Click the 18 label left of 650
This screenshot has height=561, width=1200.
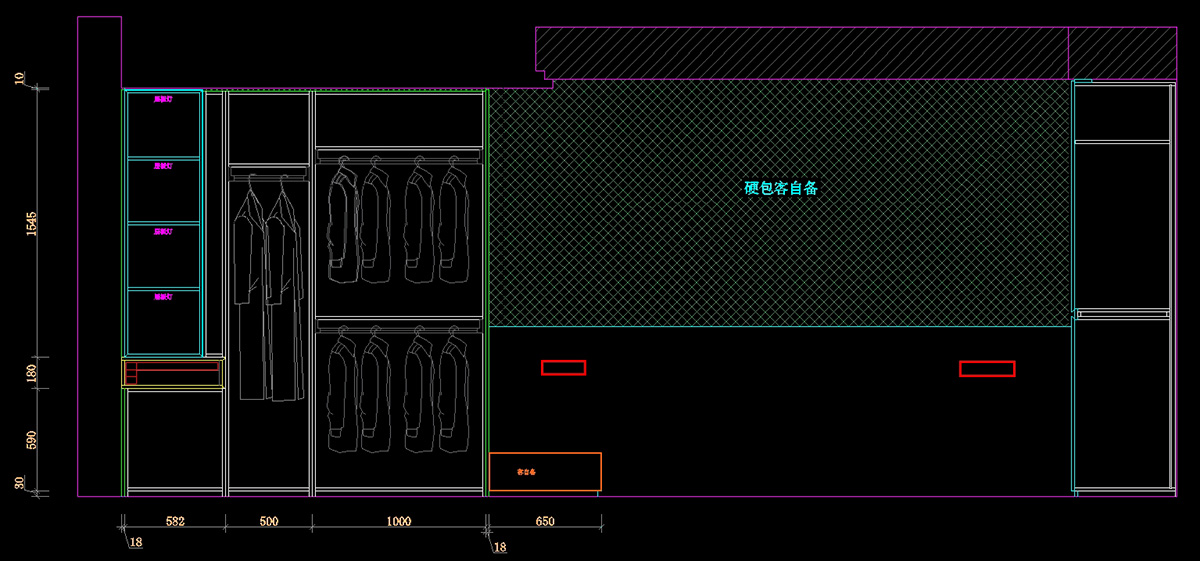[x=500, y=547]
